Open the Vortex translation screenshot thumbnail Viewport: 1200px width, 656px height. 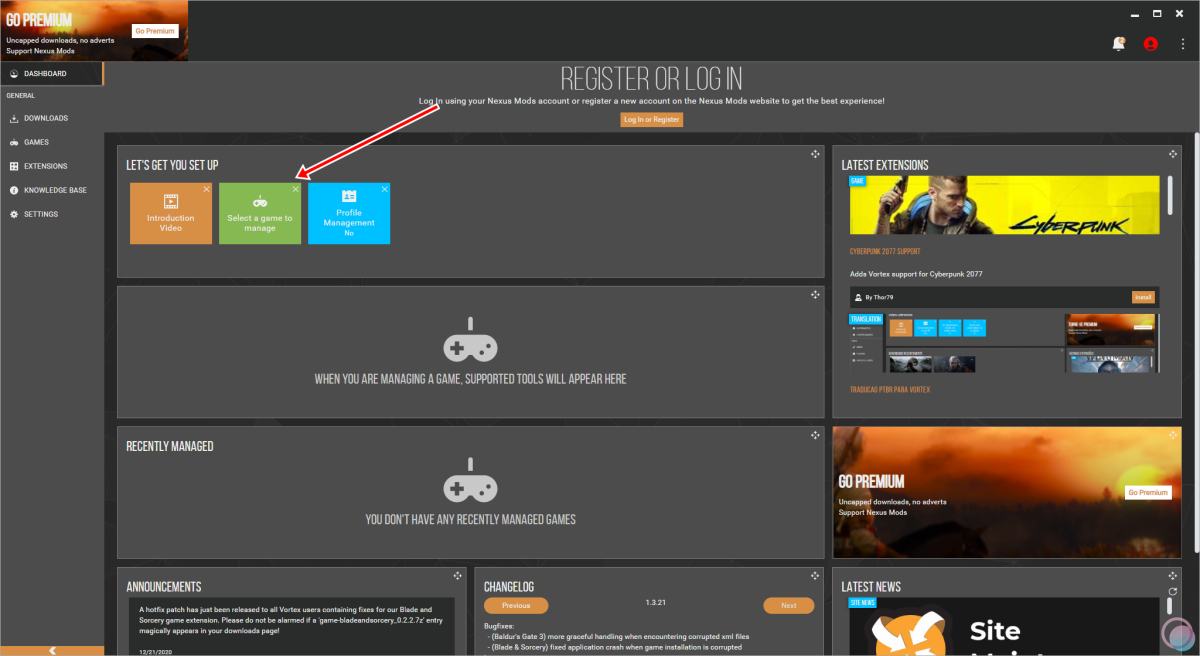1005,343
